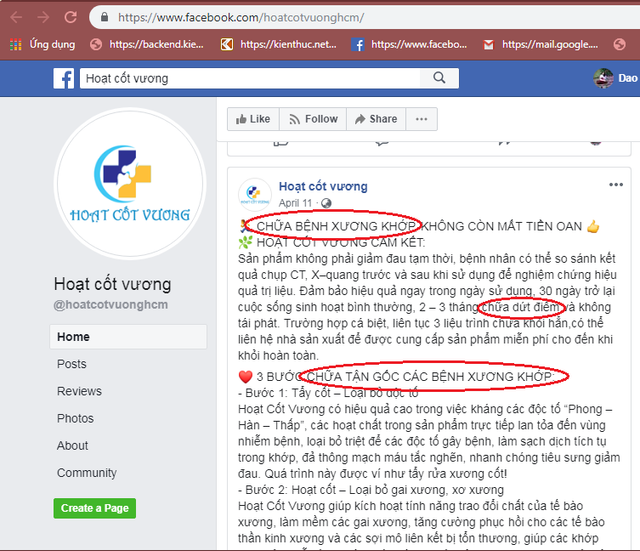The width and height of the screenshot is (640, 551).
Task: Open the www.facebo... bookmark
Action: (x=409, y=44)
